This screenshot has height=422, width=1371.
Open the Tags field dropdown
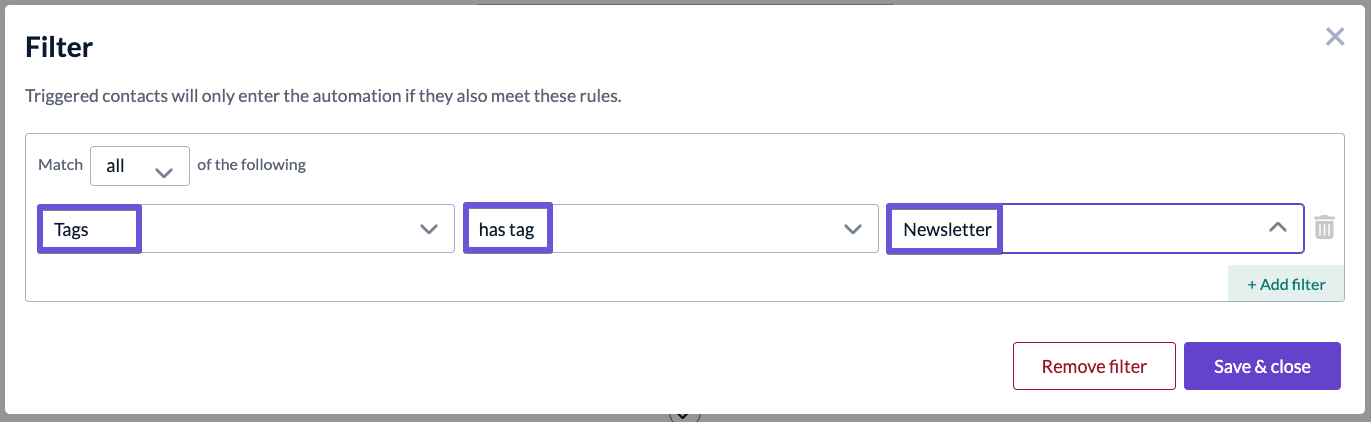(246, 229)
